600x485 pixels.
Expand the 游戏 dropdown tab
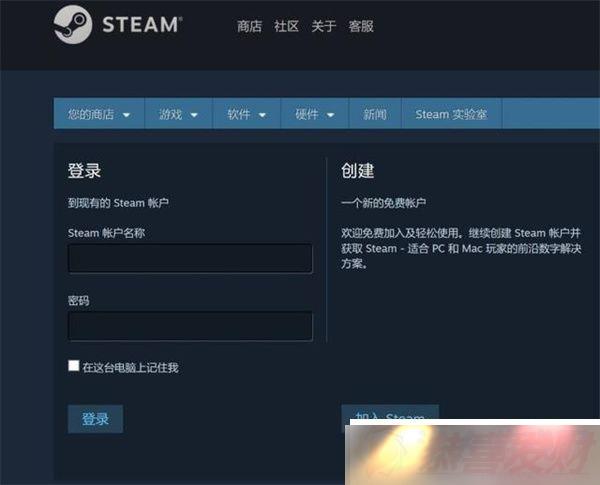pyautogui.click(x=178, y=114)
